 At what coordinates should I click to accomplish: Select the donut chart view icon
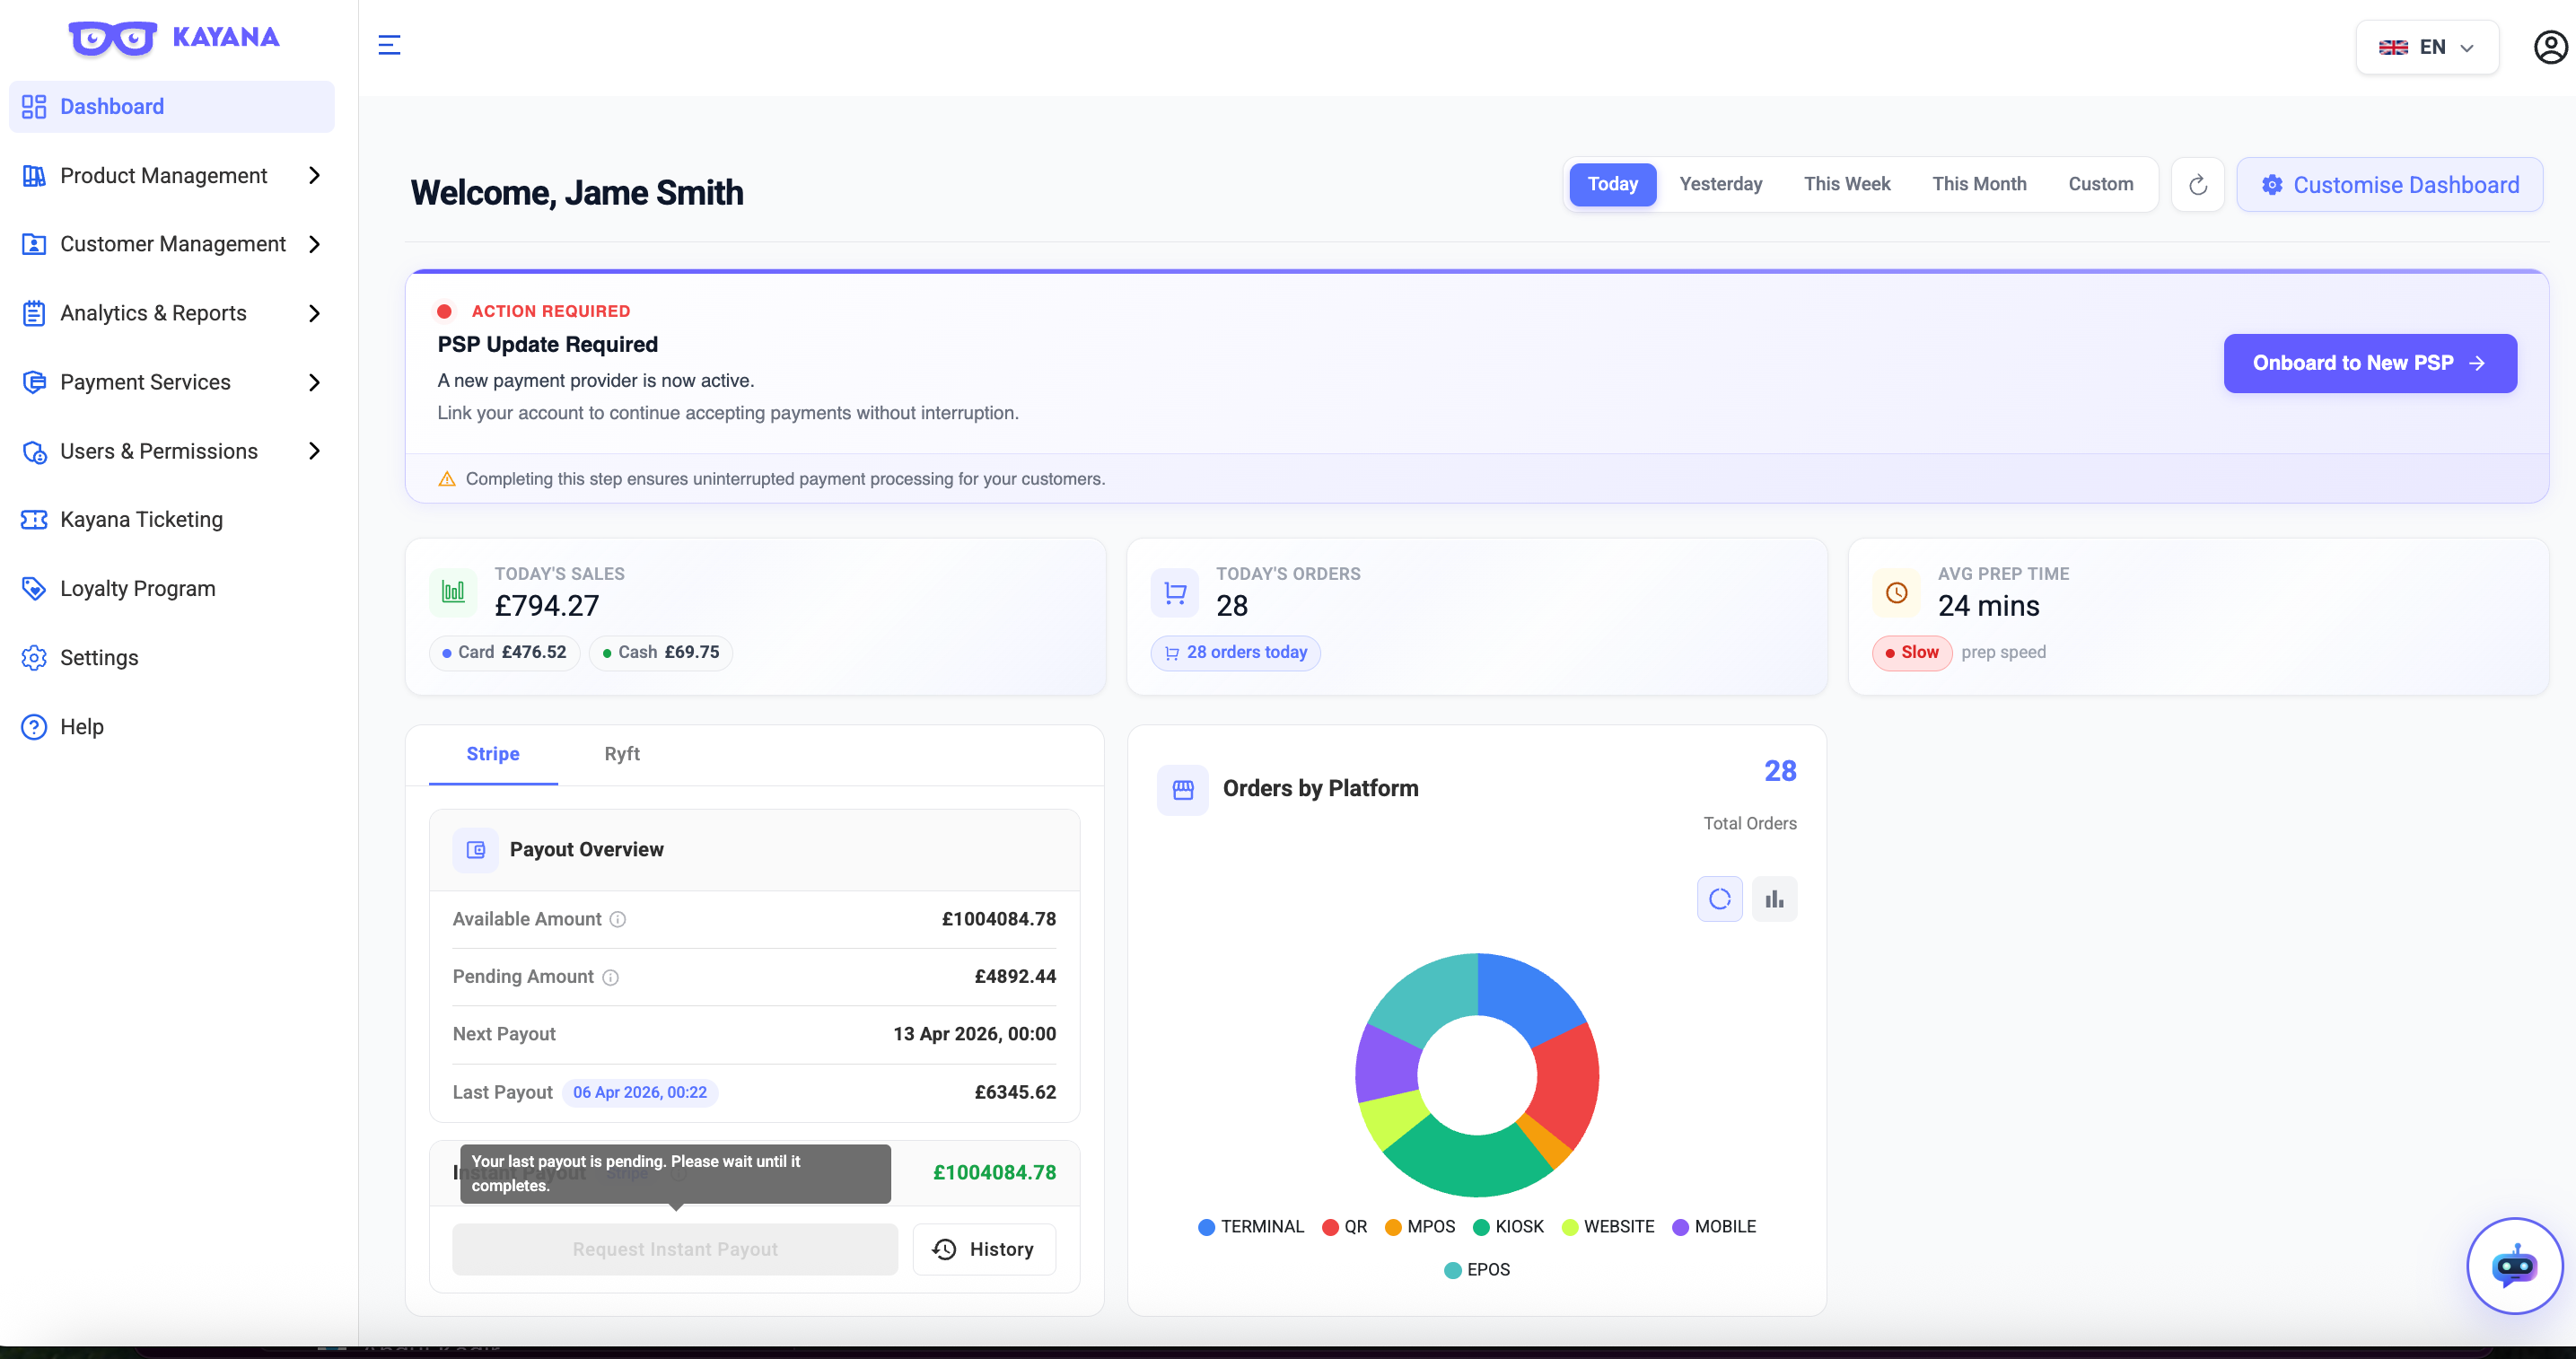(1719, 899)
